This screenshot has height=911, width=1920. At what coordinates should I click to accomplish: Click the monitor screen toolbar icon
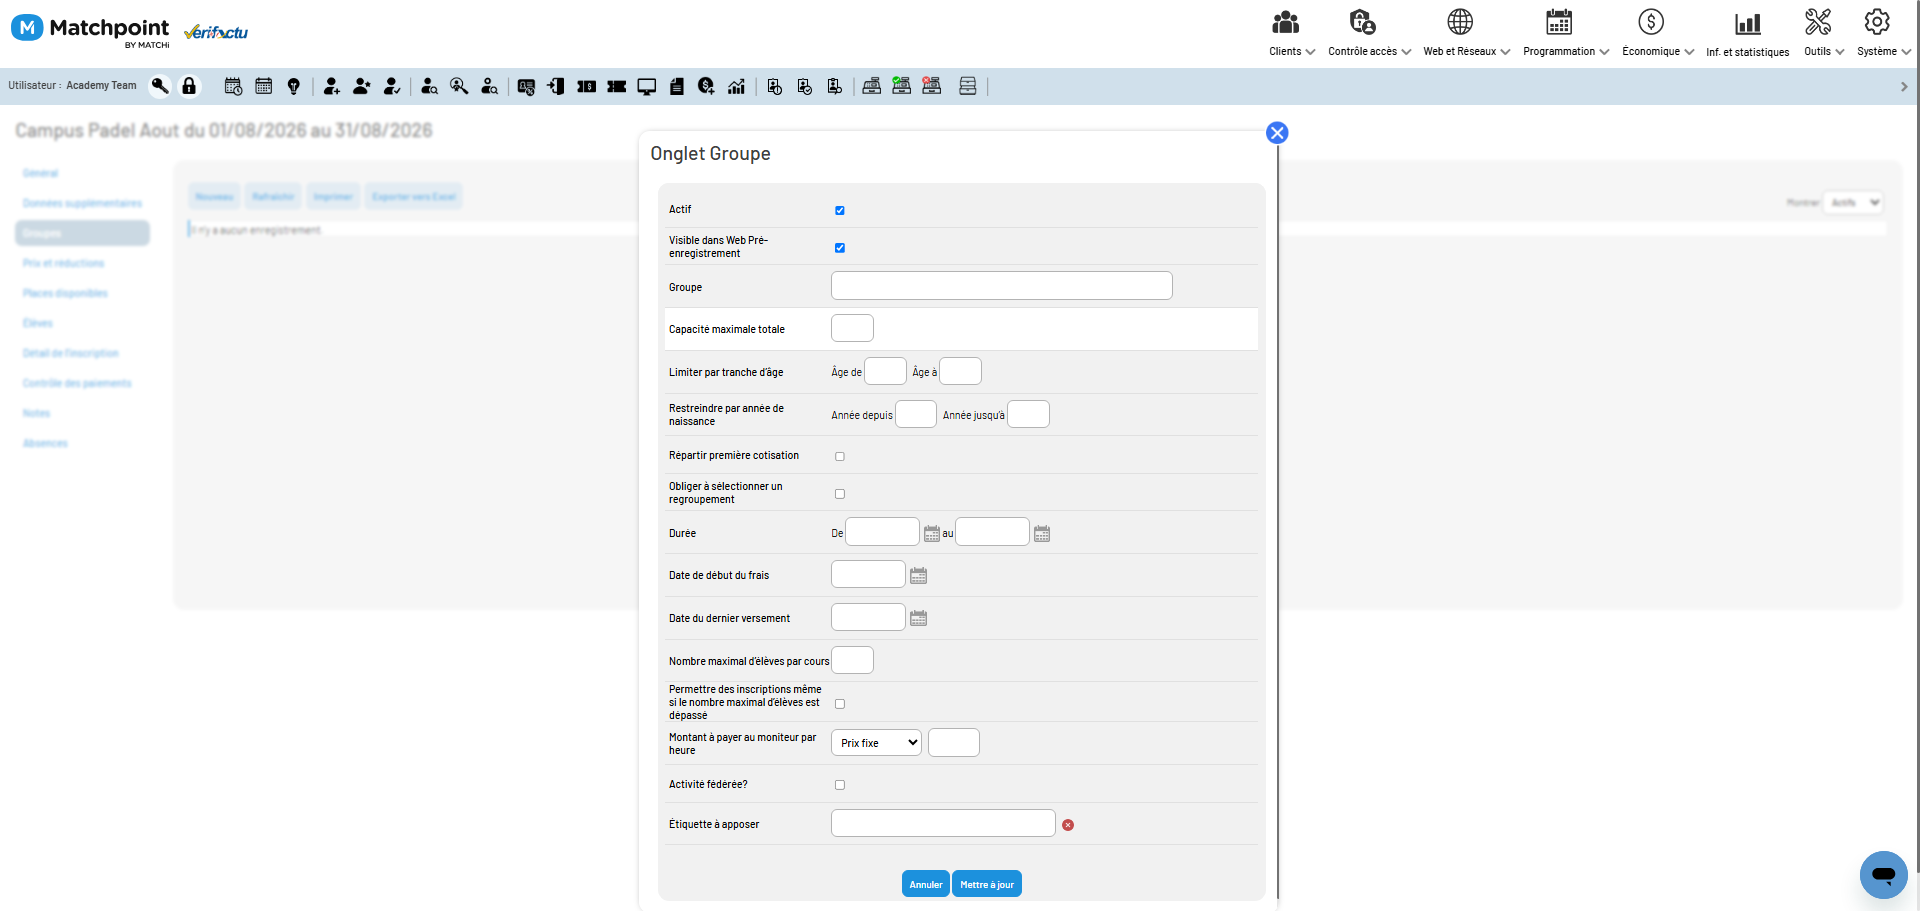point(647,87)
